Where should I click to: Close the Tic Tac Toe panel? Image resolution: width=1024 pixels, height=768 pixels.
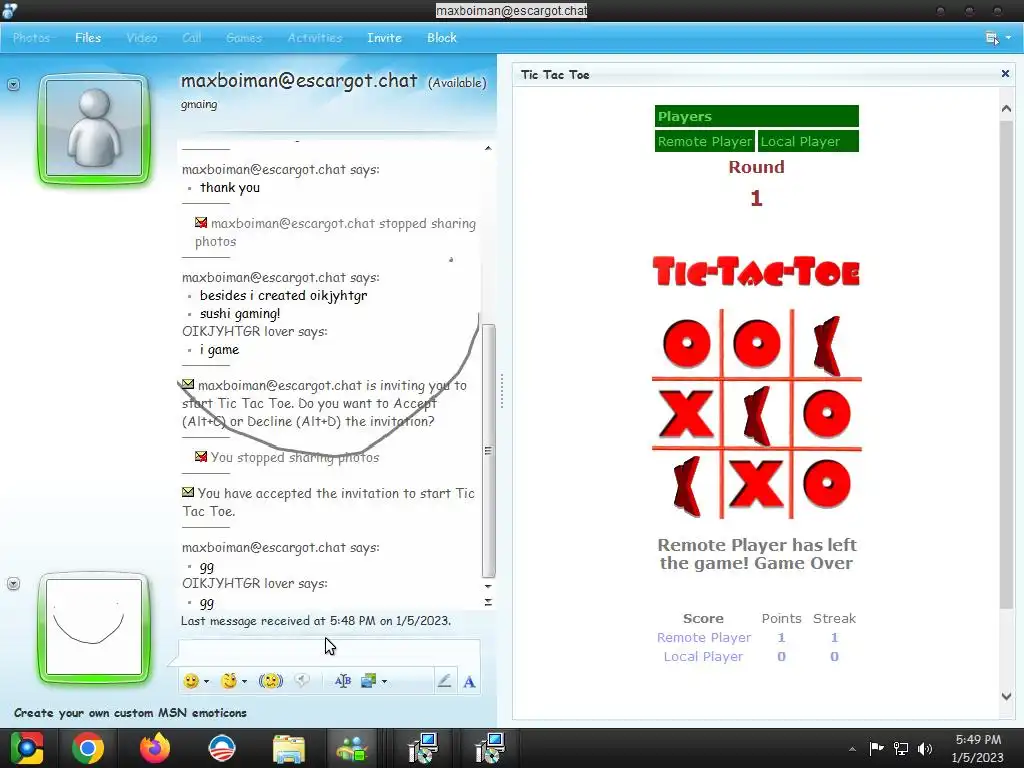pos(1005,74)
